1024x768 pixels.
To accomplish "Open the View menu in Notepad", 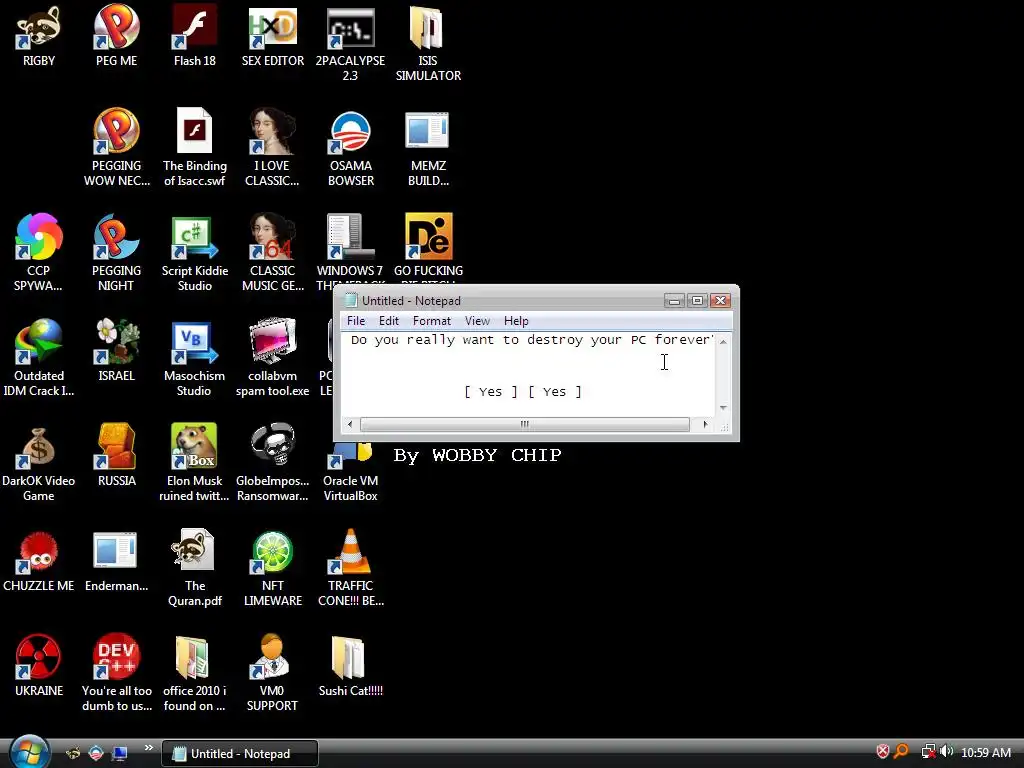I will pyautogui.click(x=477, y=321).
